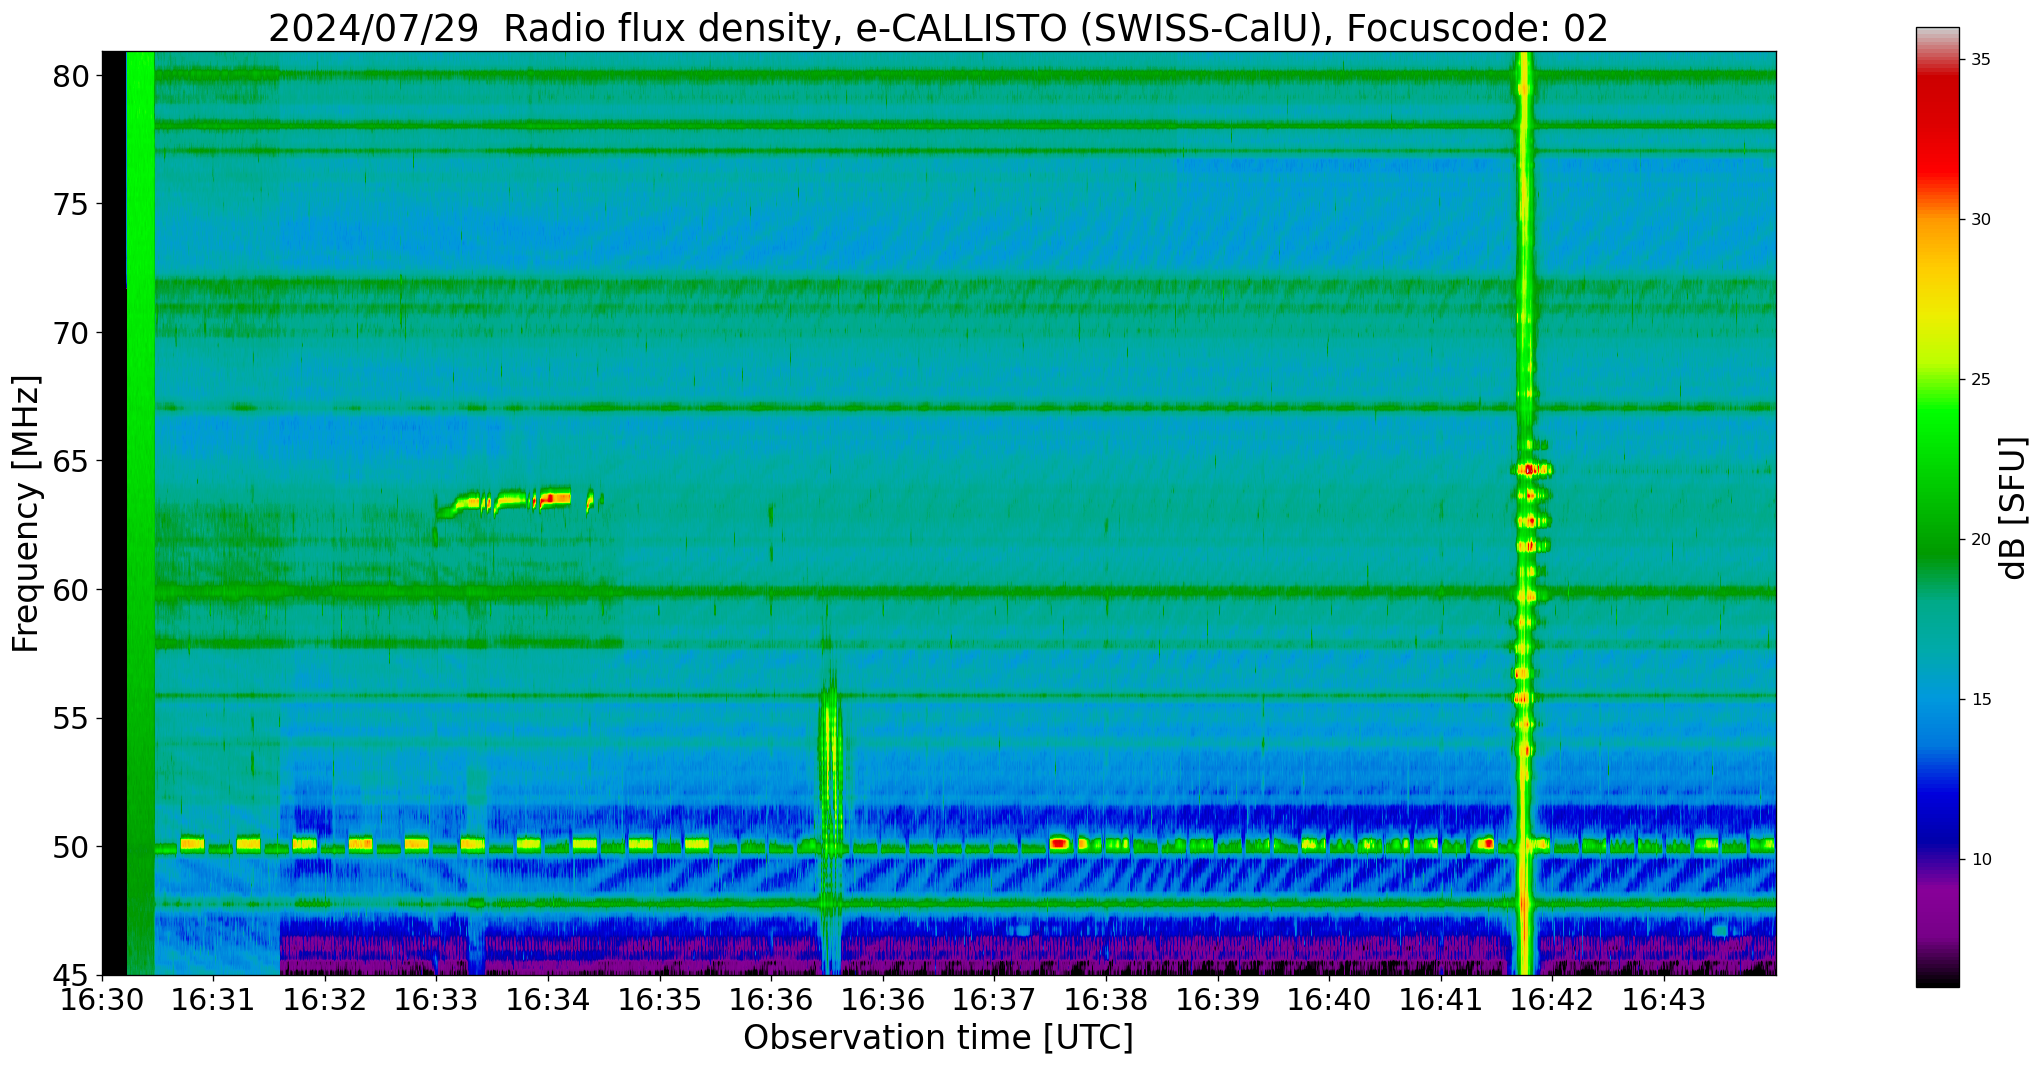This screenshot has height=1067, width=2043.
Task: Click the 16:41 time tick label
Action: coord(1440,1000)
